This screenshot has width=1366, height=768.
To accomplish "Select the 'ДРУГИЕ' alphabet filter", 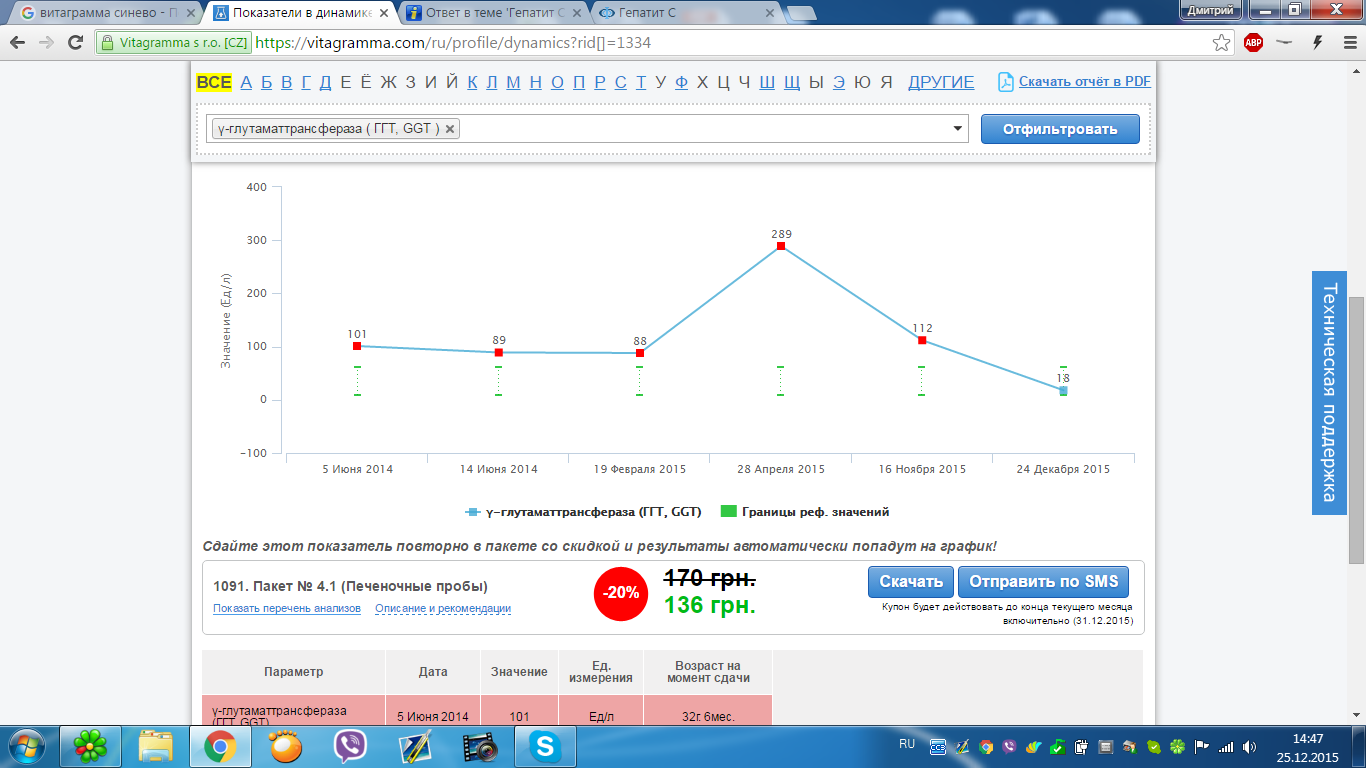I will pyautogui.click(x=940, y=82).
